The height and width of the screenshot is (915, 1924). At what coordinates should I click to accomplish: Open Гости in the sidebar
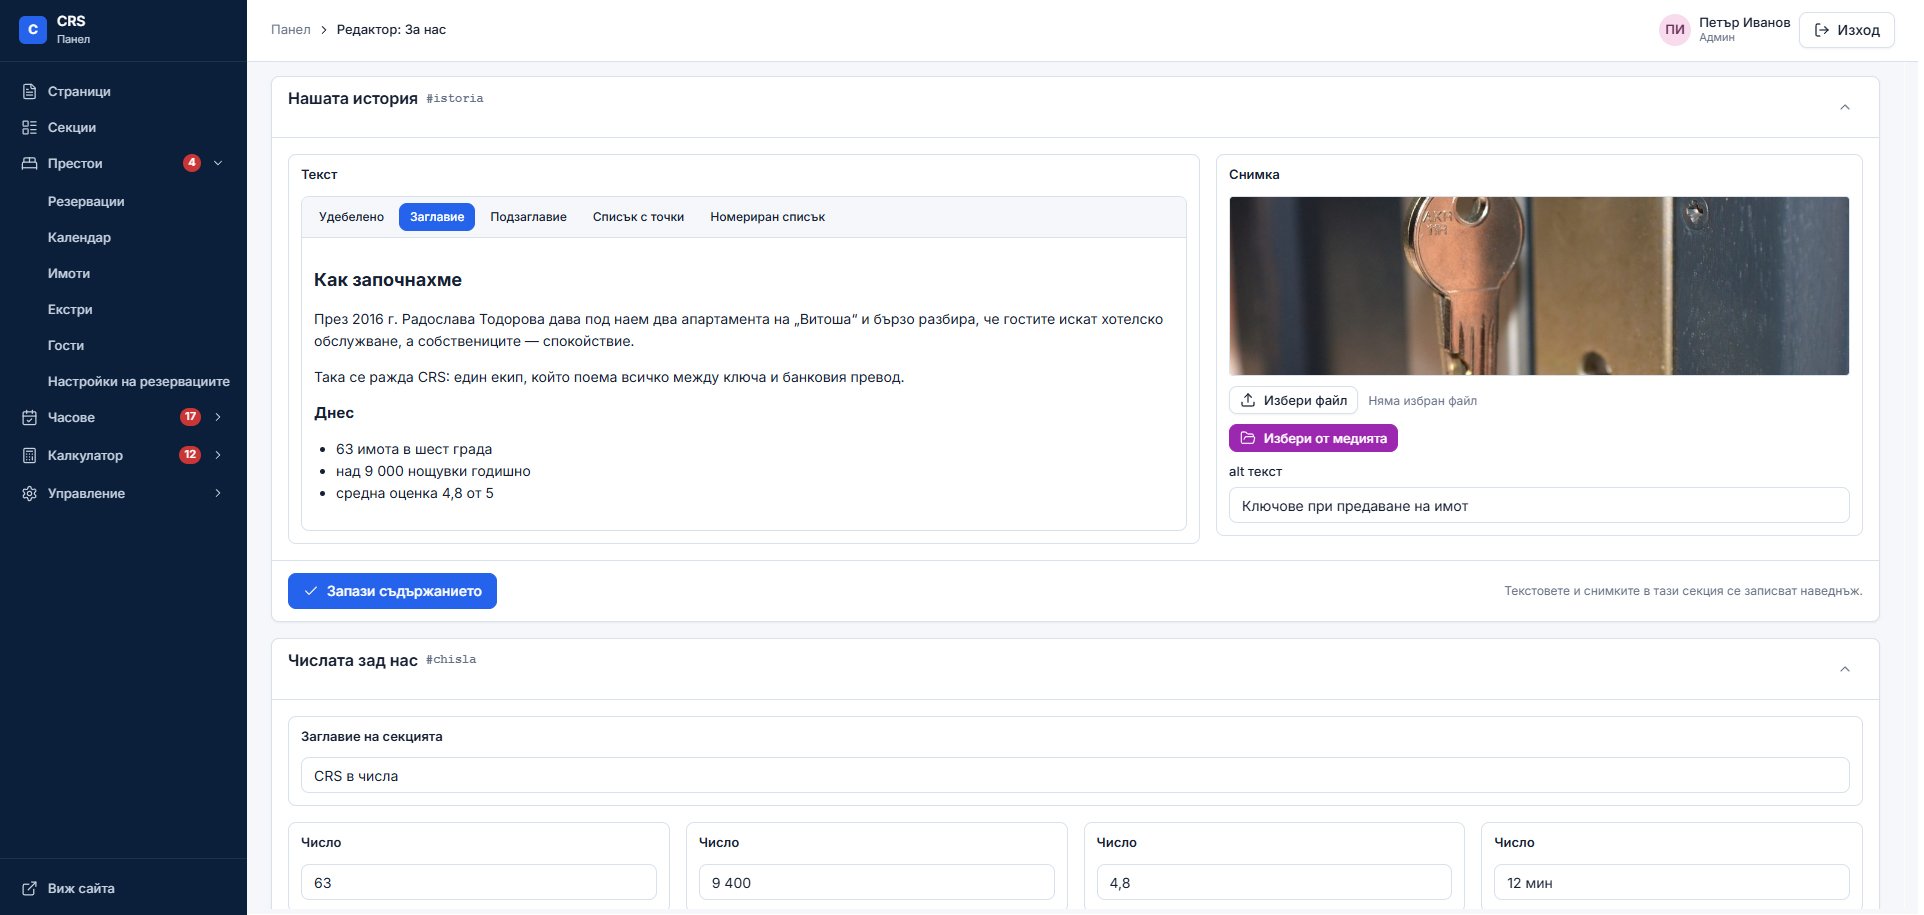(x=66, y=345)
